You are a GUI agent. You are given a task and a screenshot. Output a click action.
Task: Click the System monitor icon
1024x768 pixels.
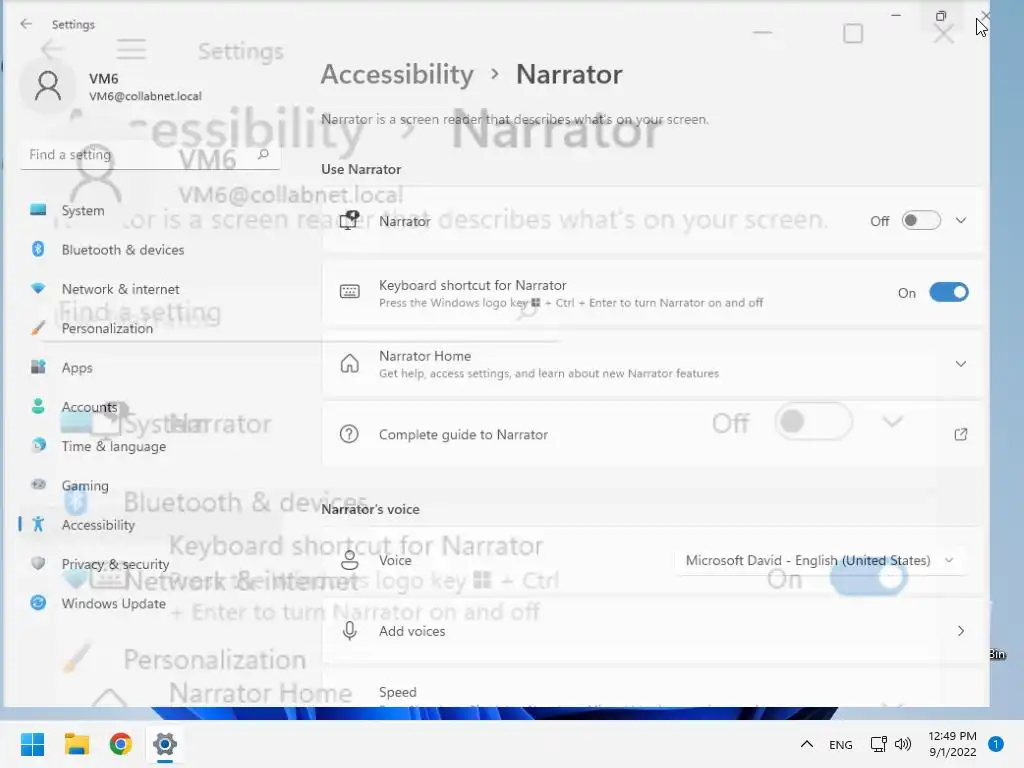click(x=39, y=210)
